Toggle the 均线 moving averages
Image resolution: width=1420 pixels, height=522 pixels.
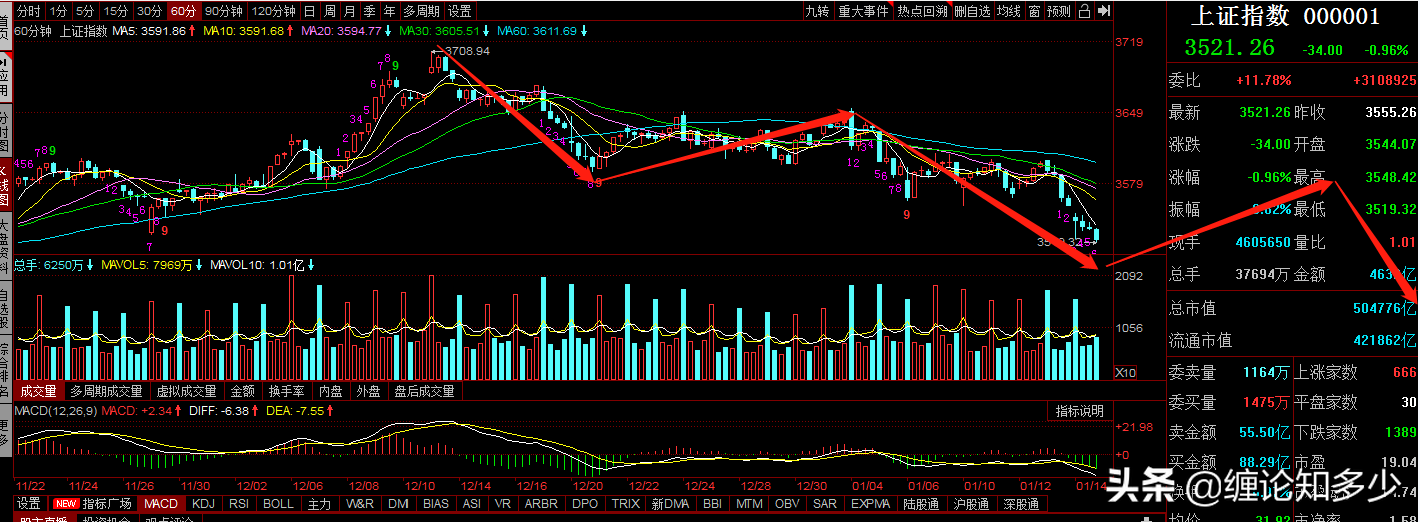pyautogui.click(x=1010, y=11)
